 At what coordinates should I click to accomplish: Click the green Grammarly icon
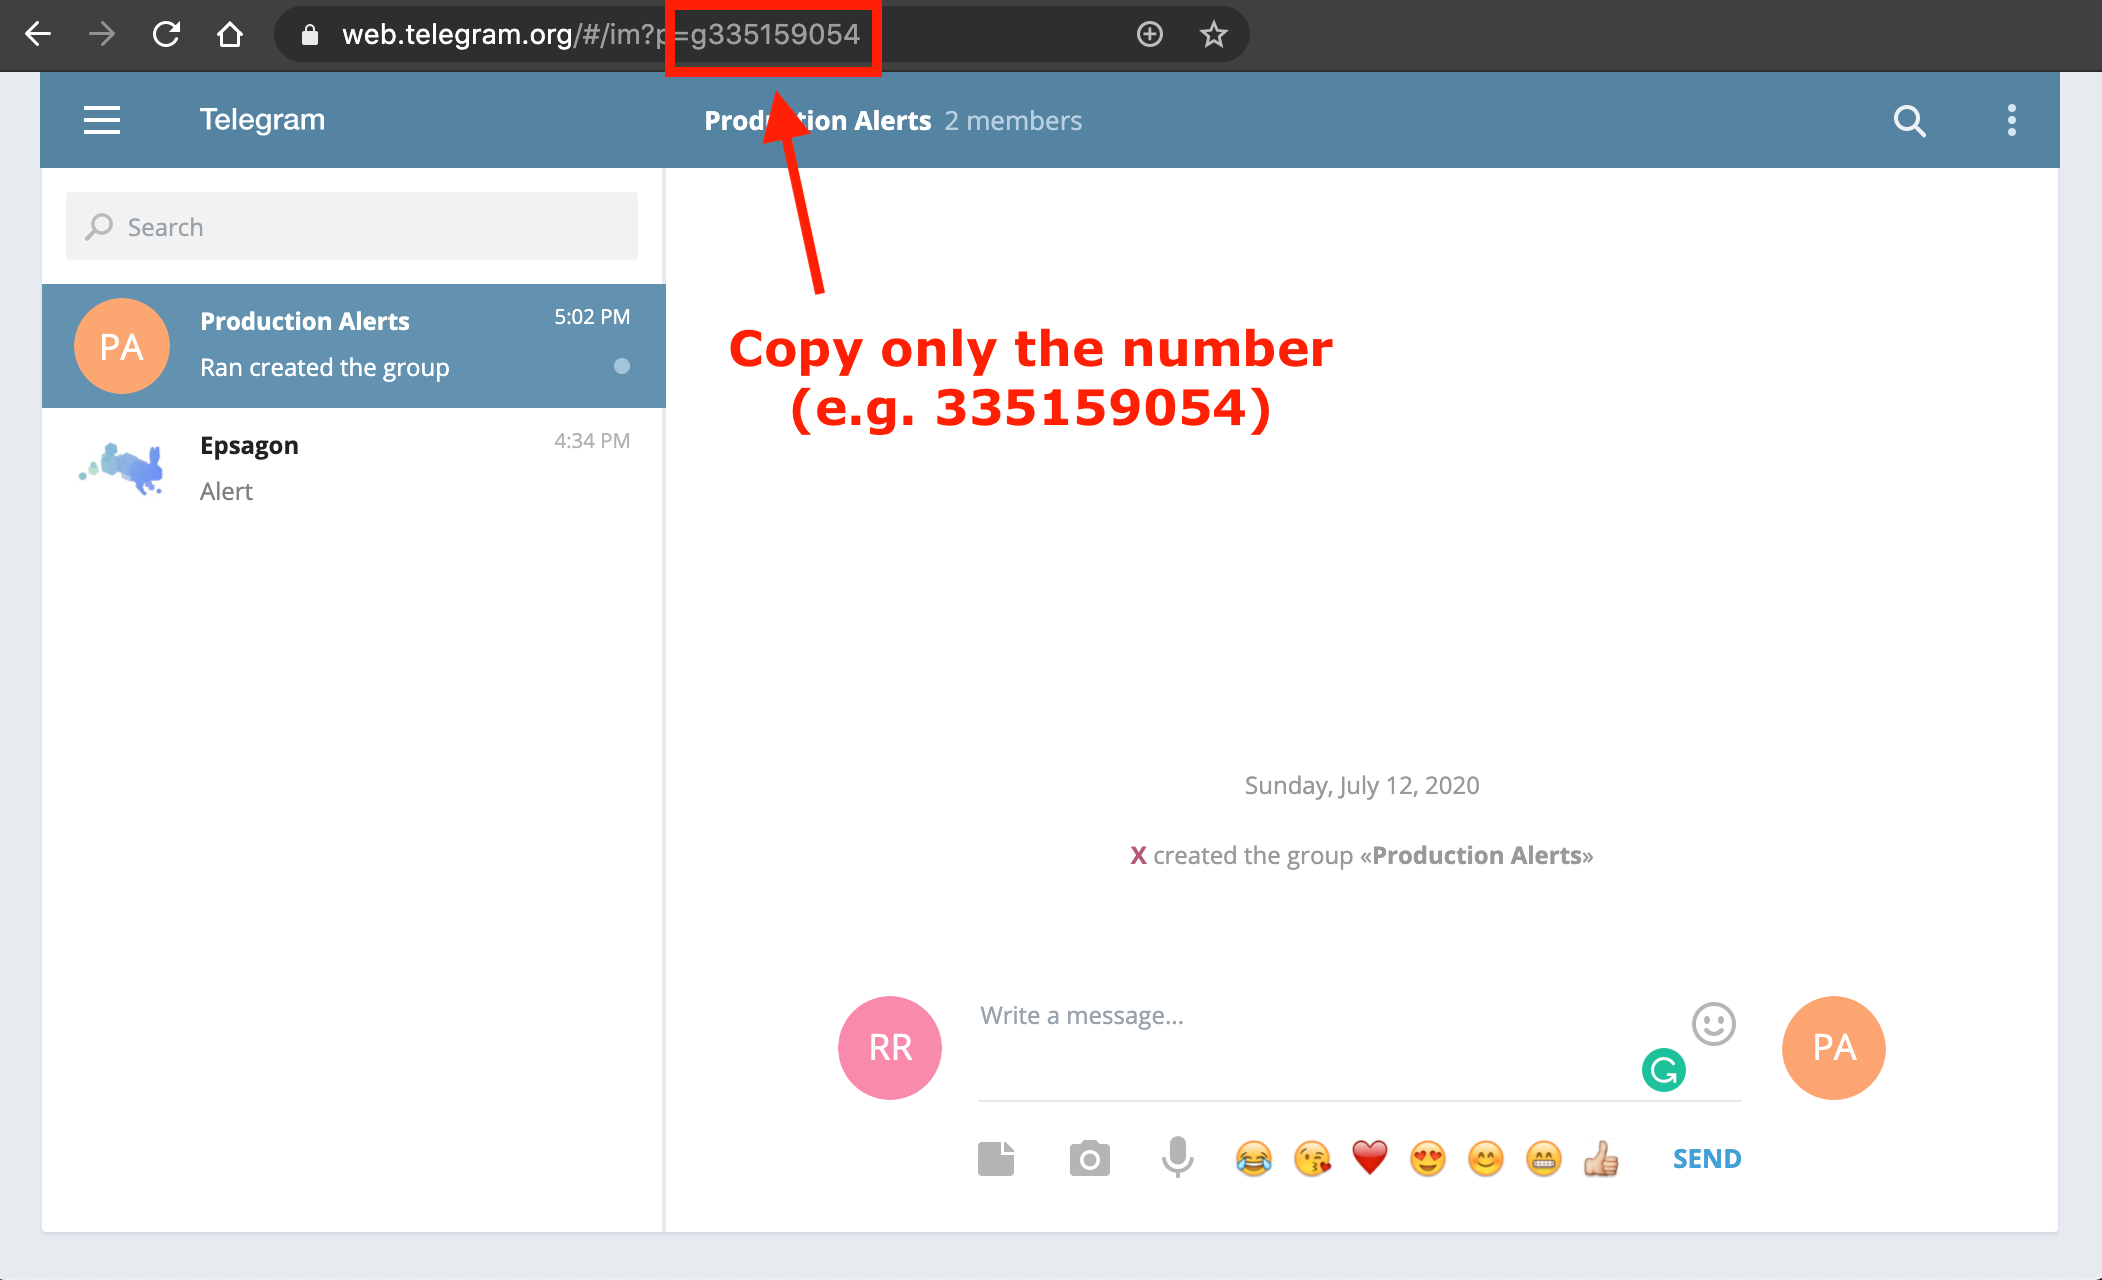1664,1070
